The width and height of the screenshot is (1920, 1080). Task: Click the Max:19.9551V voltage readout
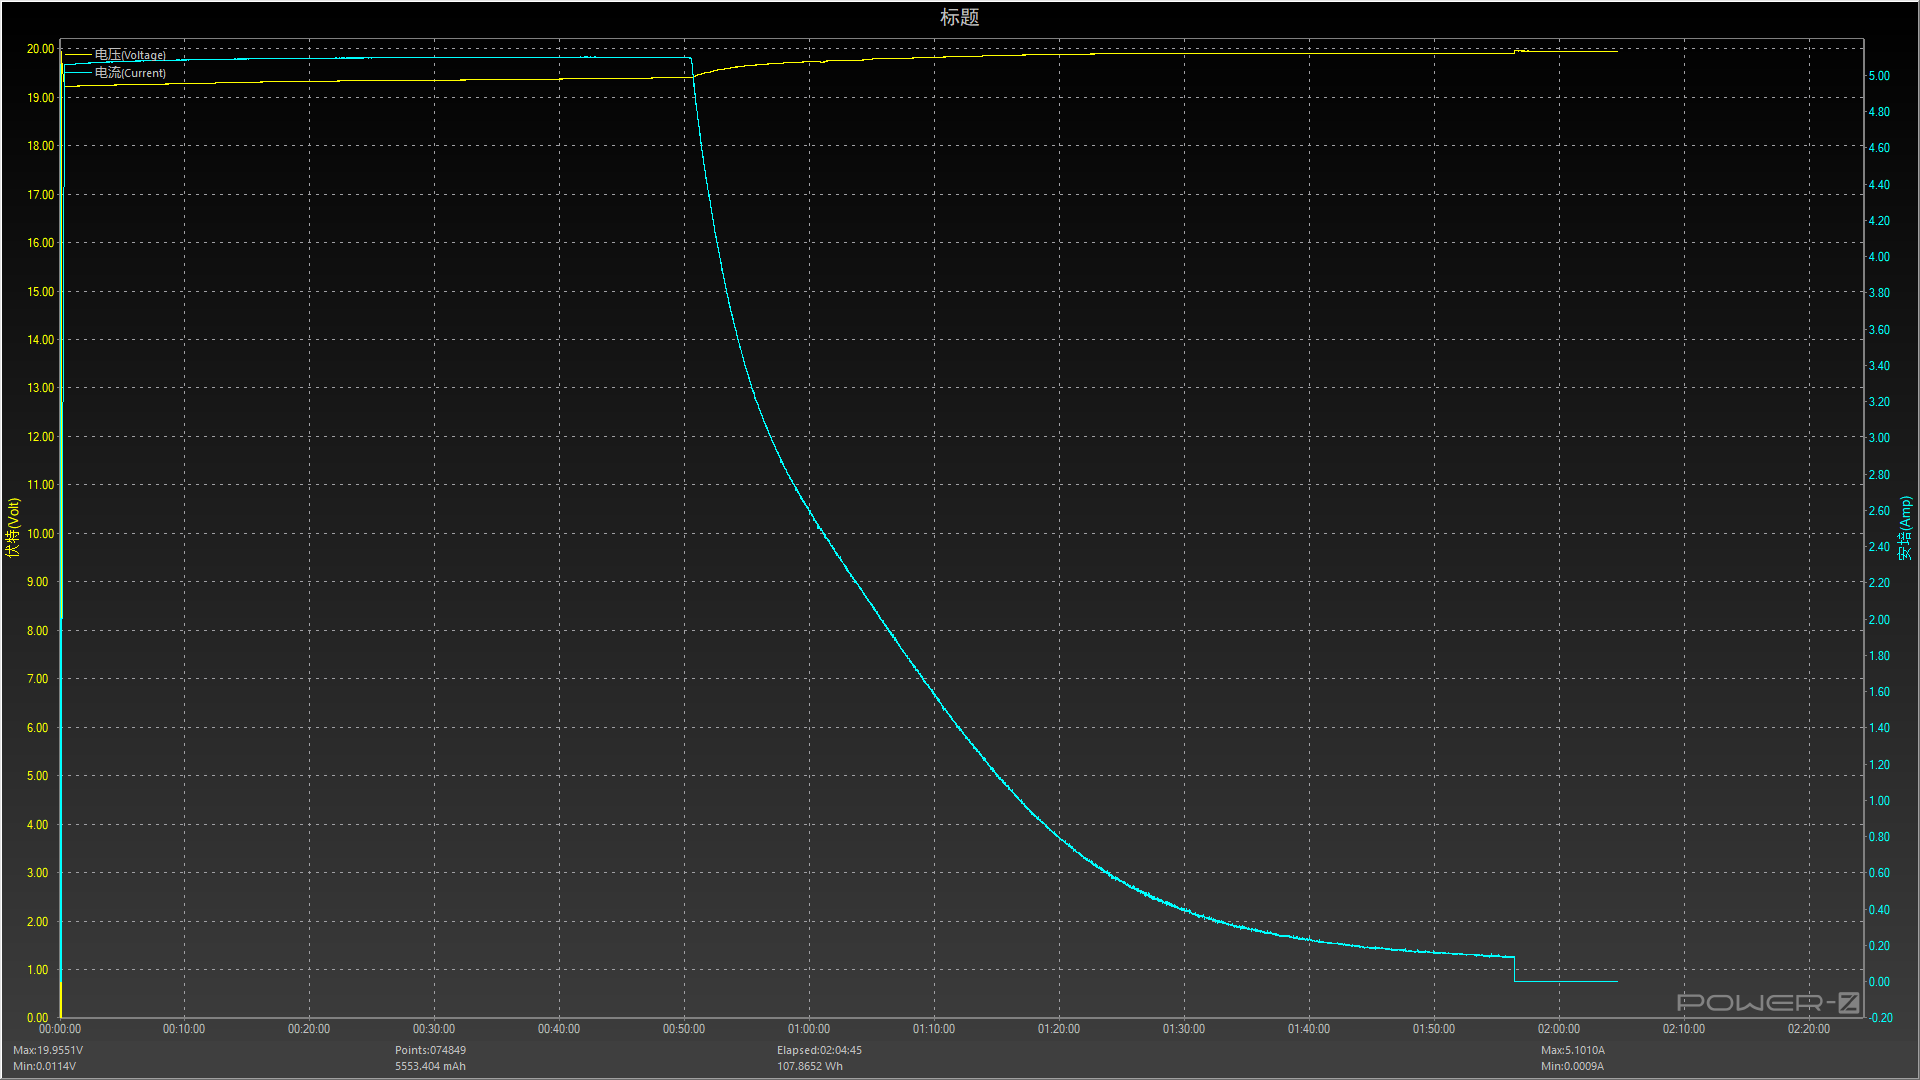pyautogui.click(x=48, y=1050)
